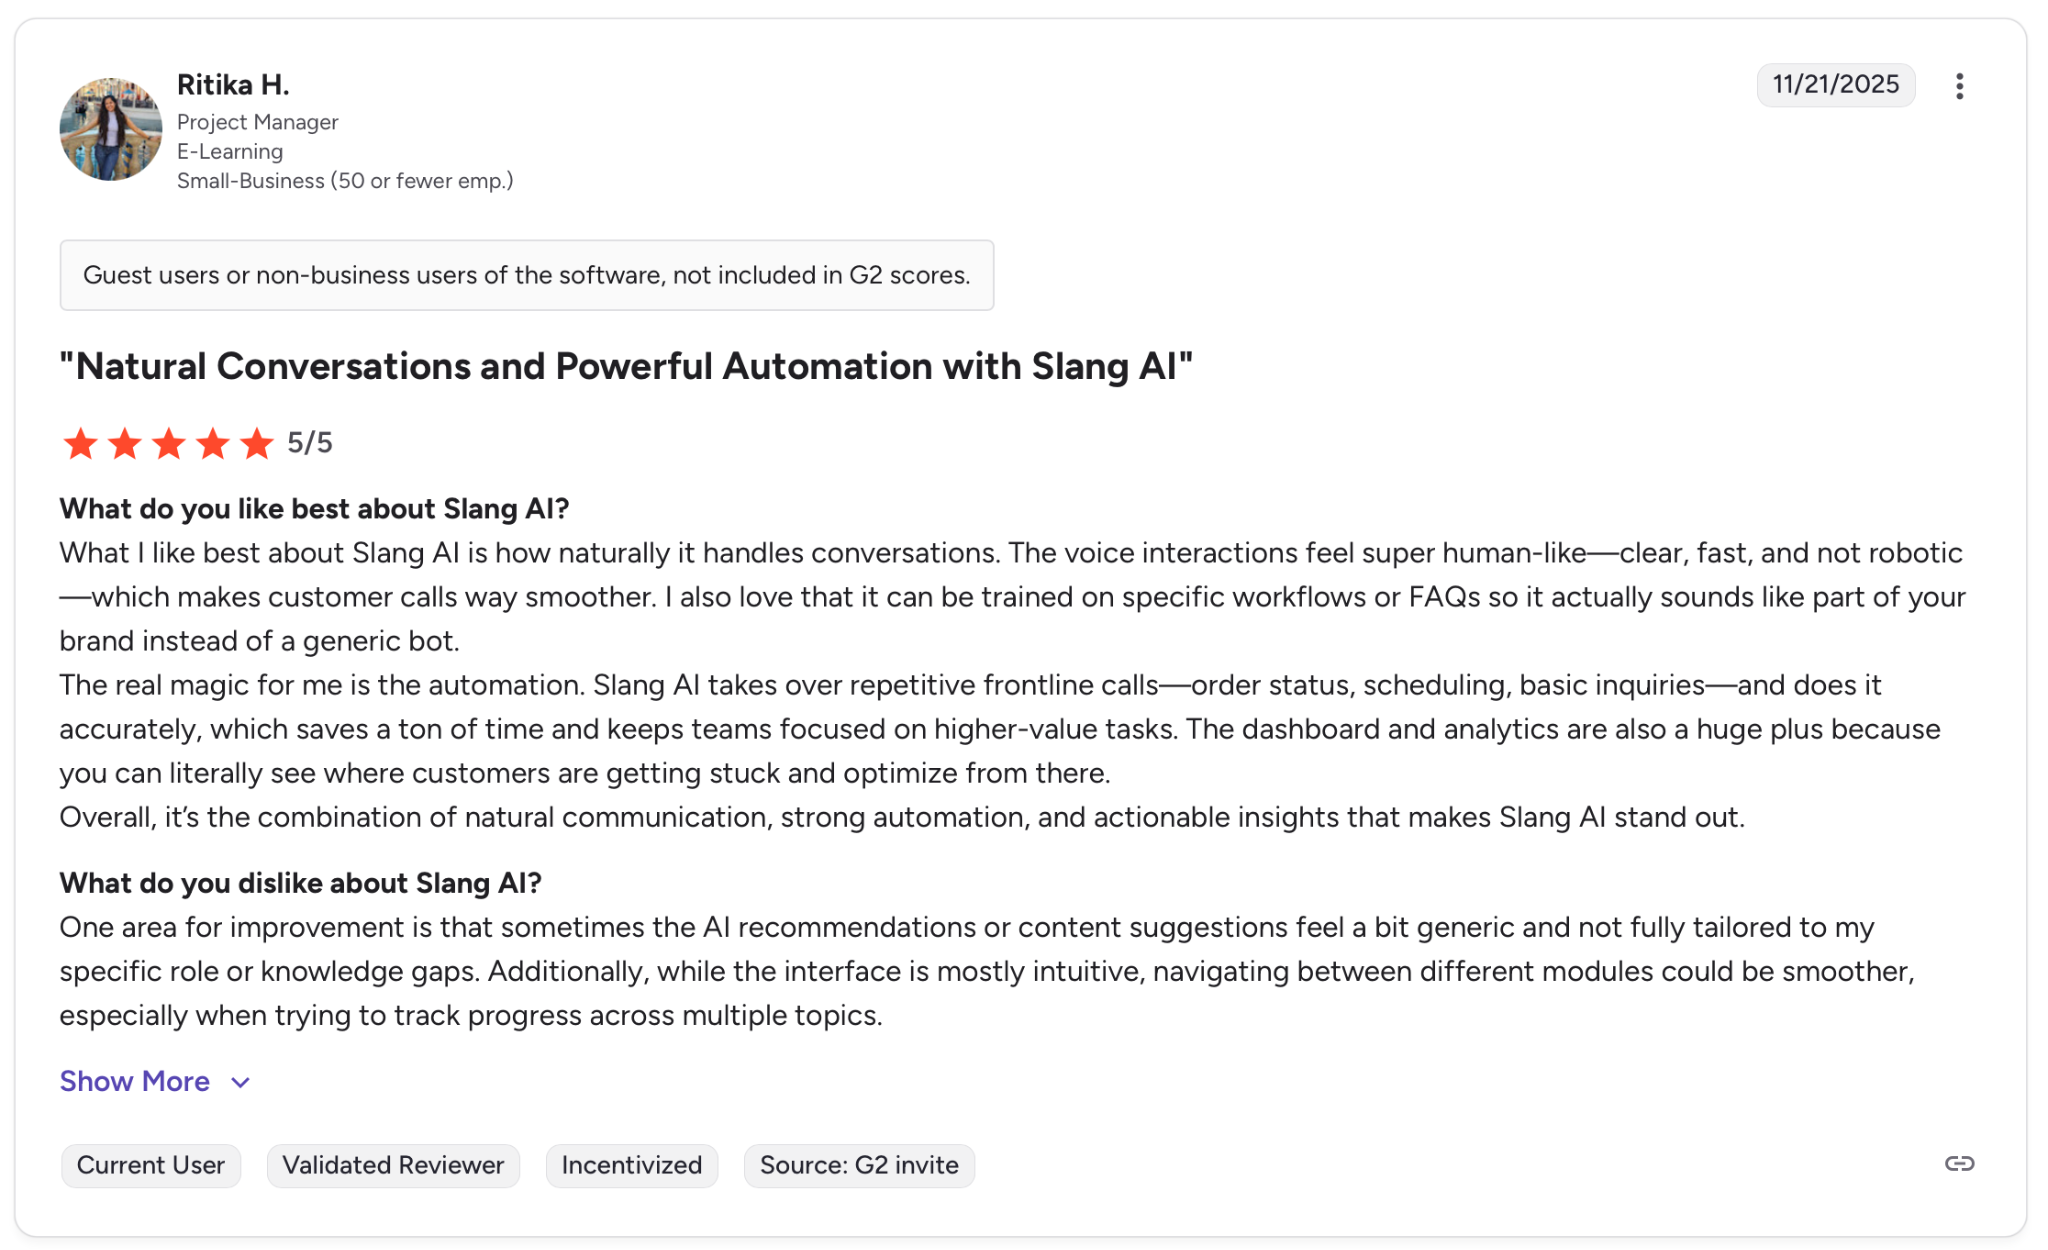Click the "What do you dislike about Slang AI?" heading
The height and width of the screenshot is (1250, 2048).
(x=300, y=883)
